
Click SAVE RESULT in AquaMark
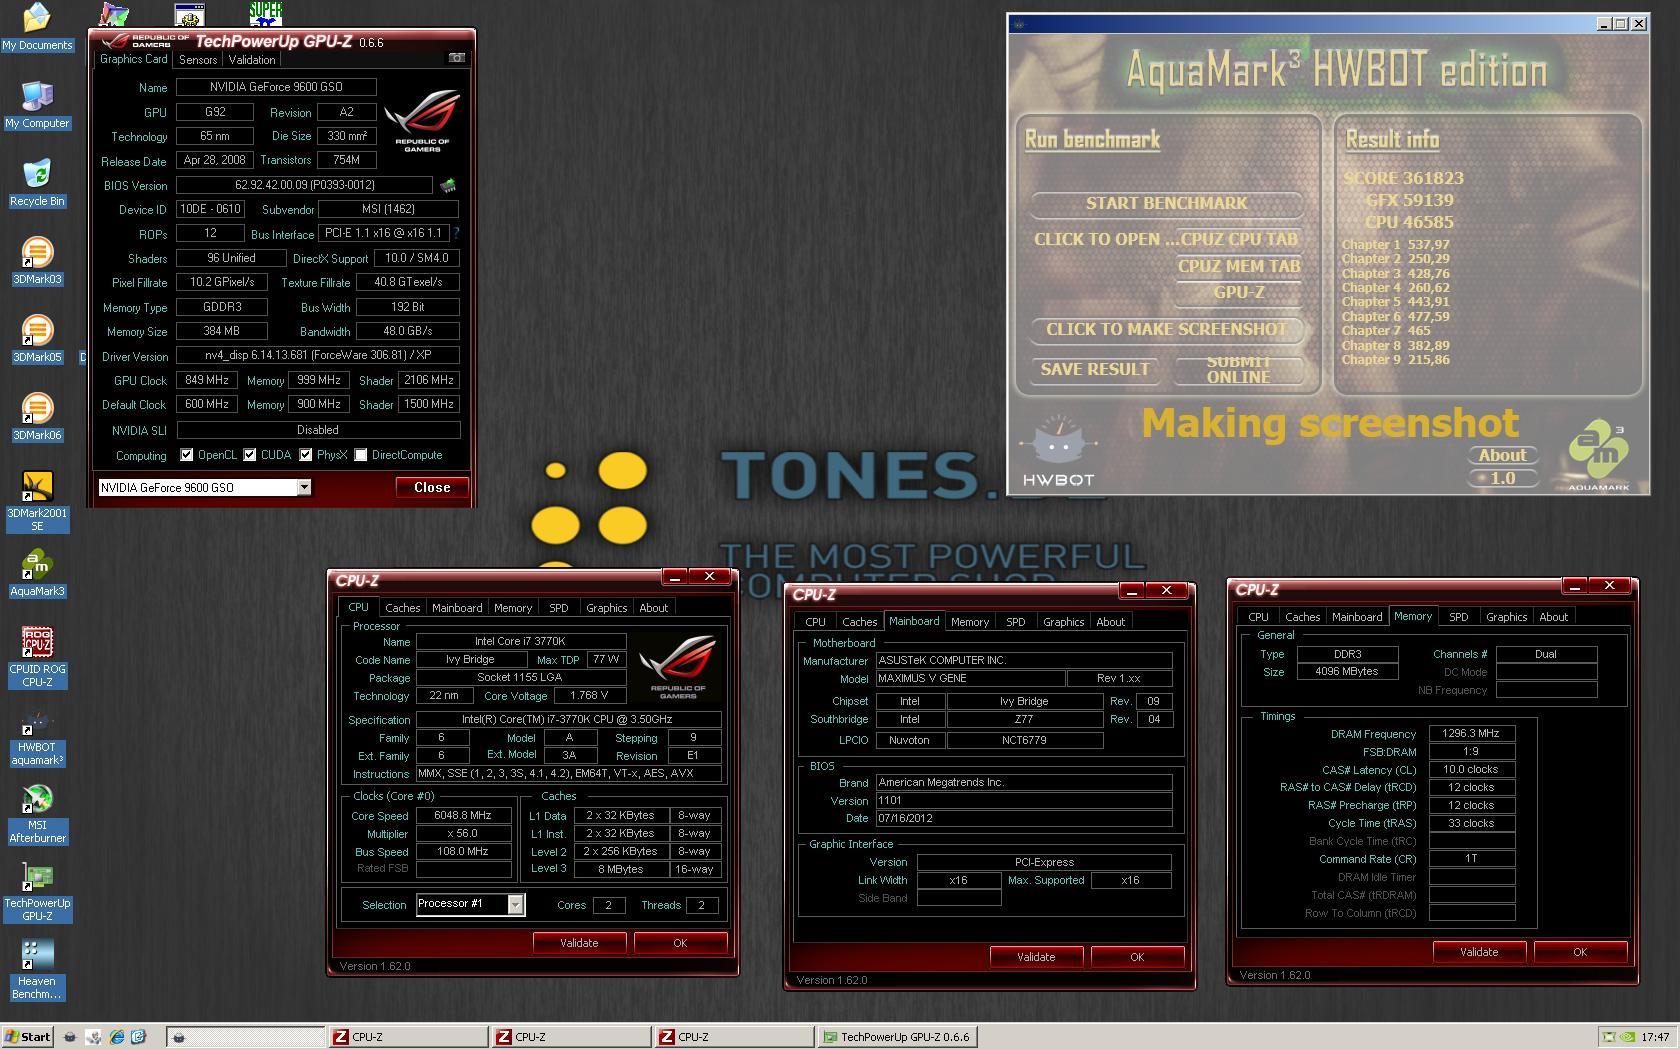coord(1094,369)
